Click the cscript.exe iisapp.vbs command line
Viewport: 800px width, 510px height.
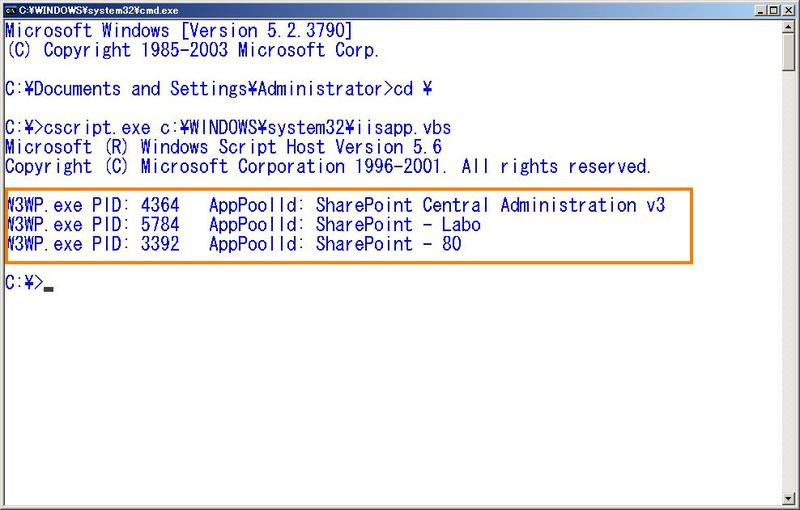228,128
